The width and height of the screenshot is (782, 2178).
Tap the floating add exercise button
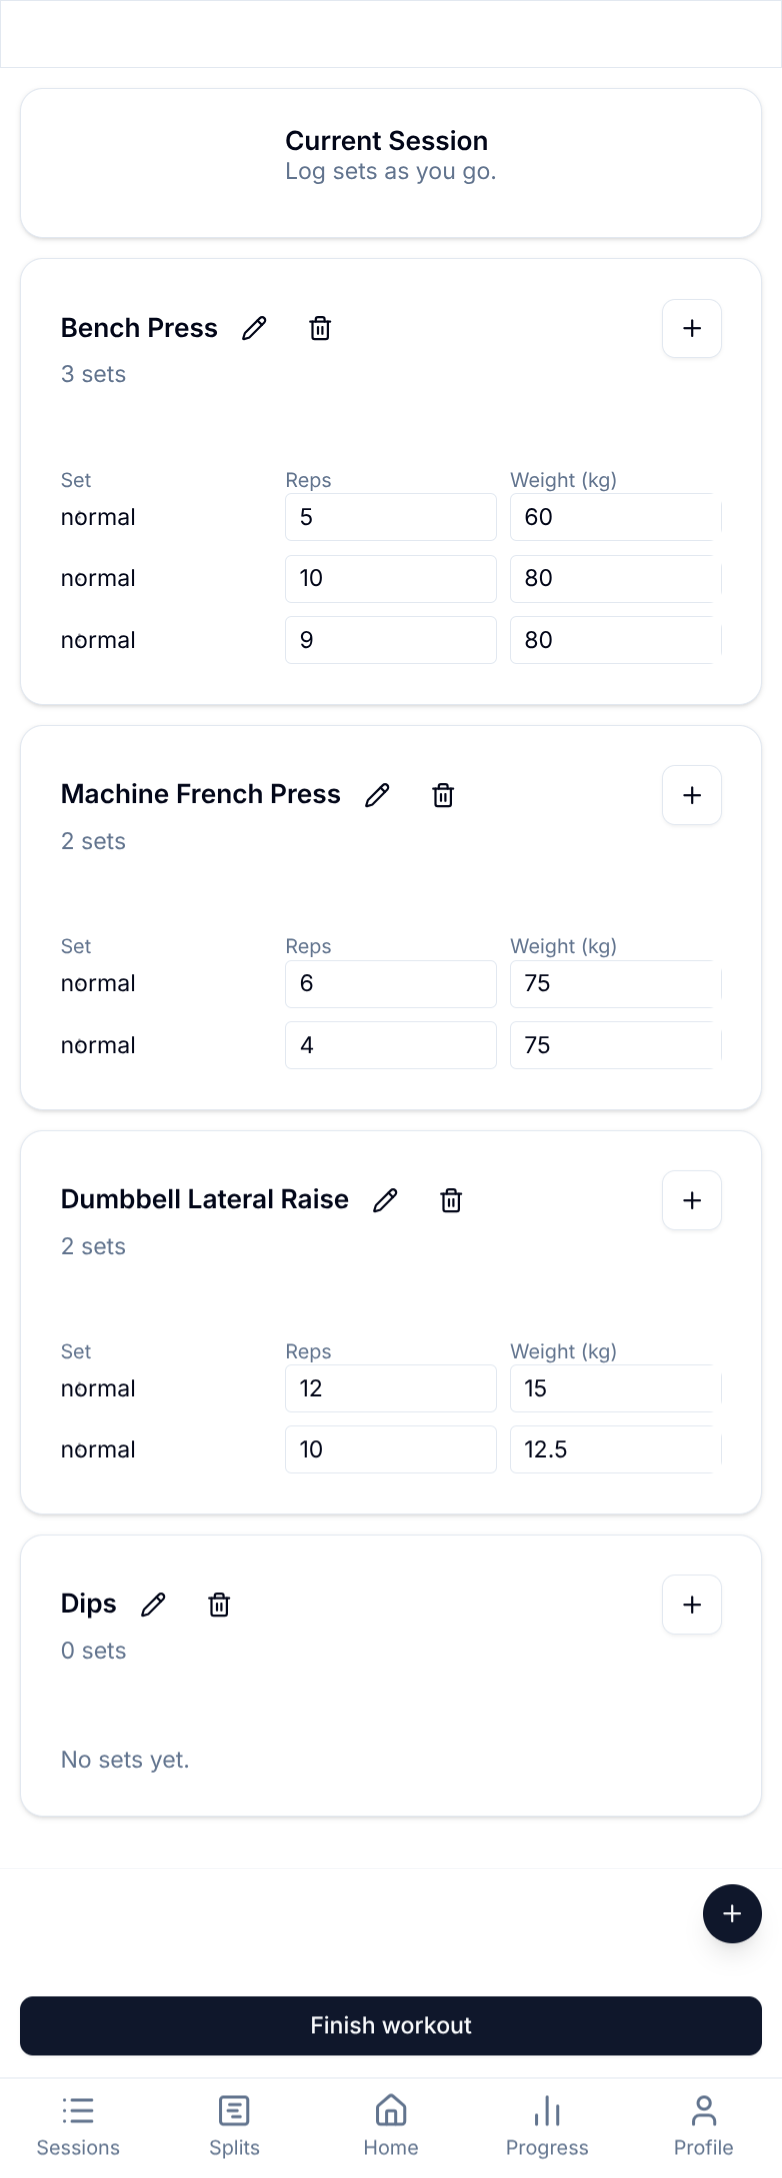[732, 1913]
